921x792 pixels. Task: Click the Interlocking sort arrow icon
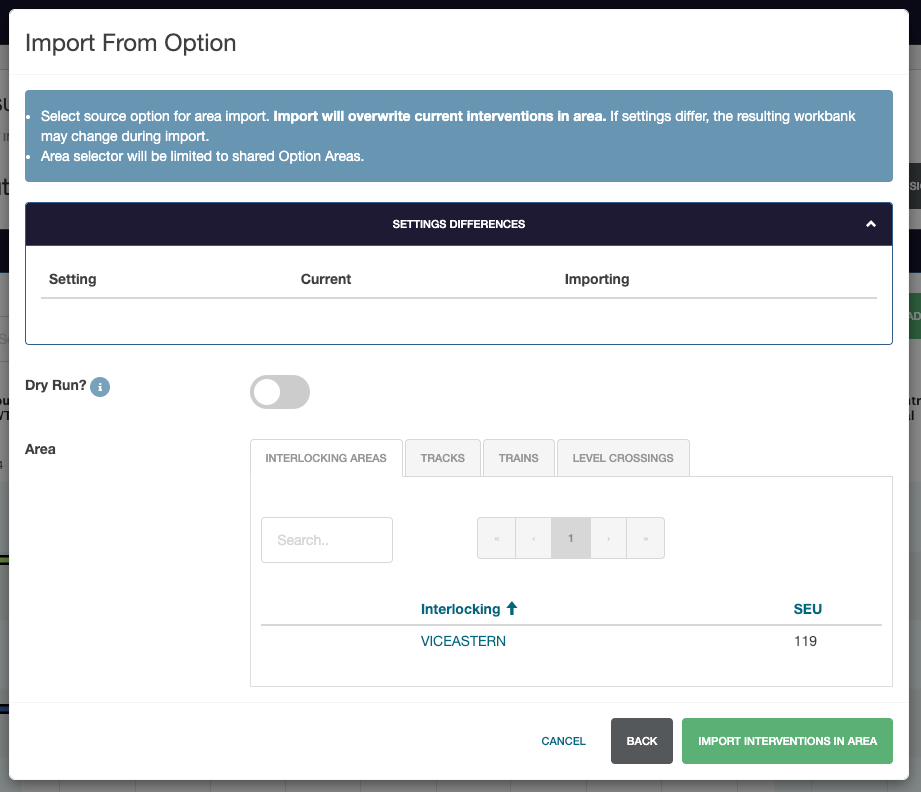coord(512,608)
